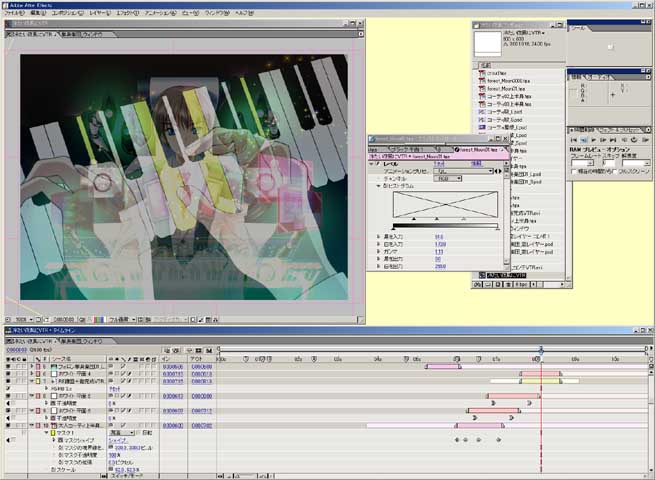Click the snapshot camera icon in viewer footer
The image size is (655, 480).
[x=82, y=320]
